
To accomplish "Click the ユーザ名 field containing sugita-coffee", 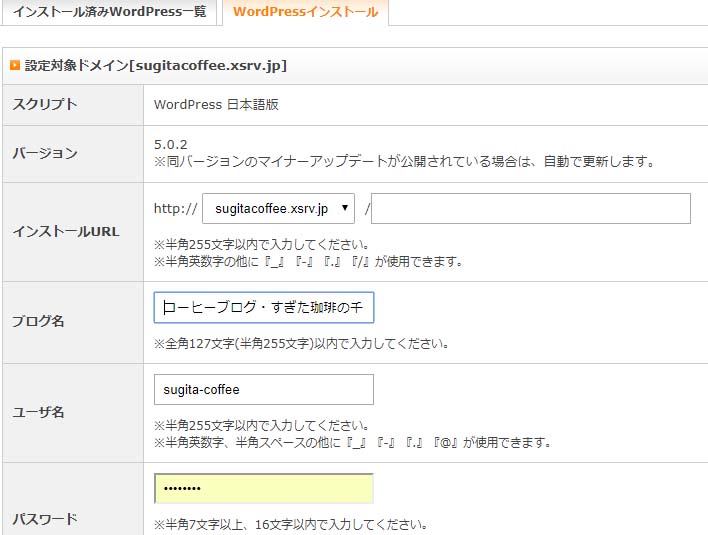I will point(264,390).
